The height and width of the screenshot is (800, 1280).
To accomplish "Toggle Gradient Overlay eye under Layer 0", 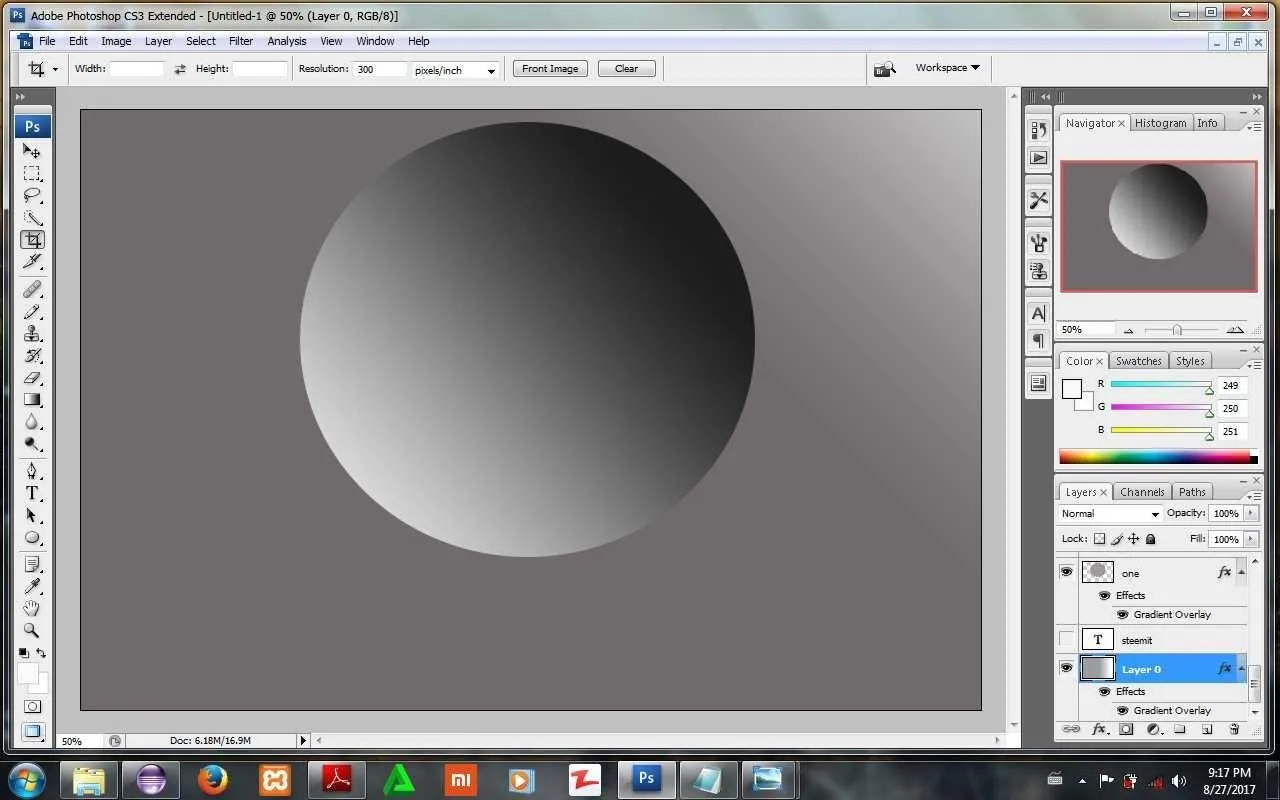I will (1122, 710).
